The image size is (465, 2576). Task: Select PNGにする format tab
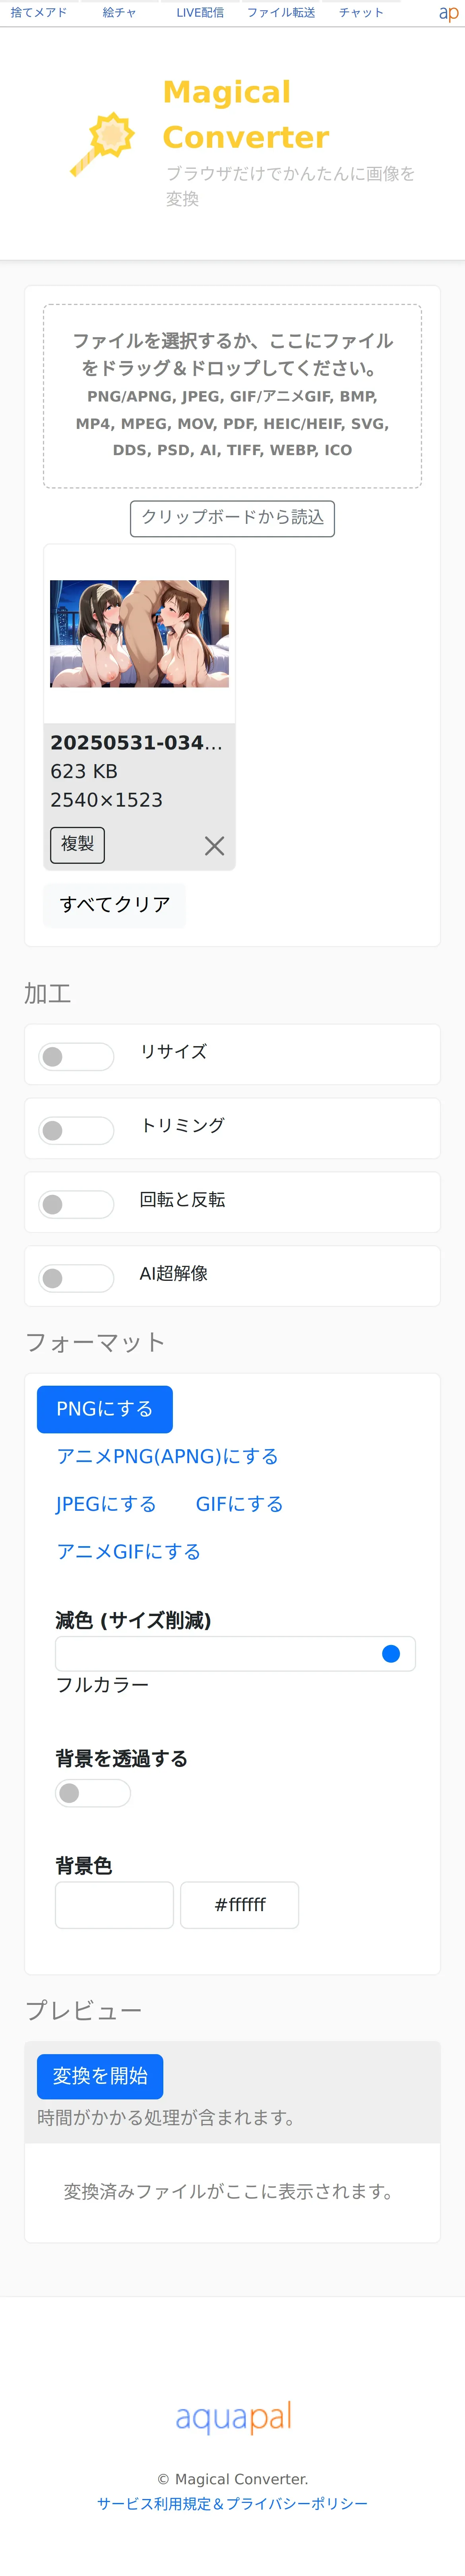105,1409
